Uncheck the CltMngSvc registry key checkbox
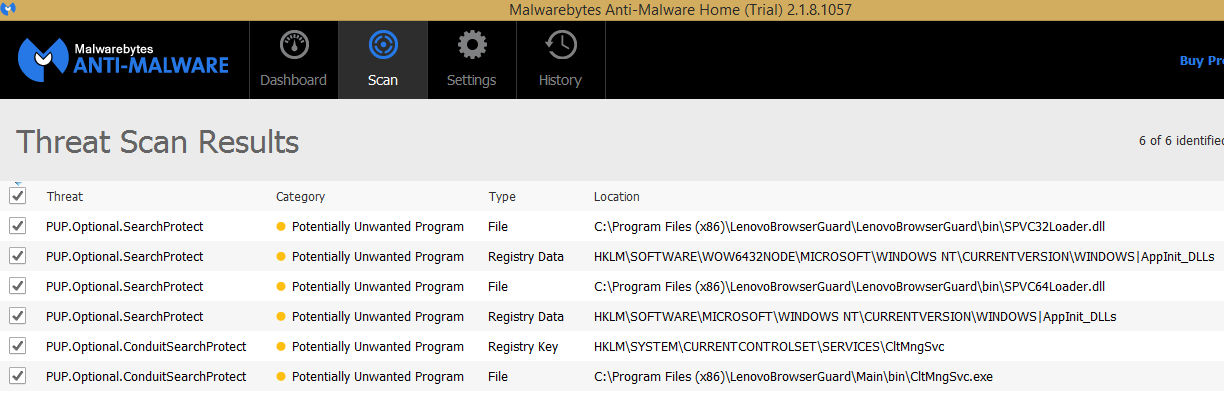The height and width of the screenshot is (400, 1224). pos(17,346)
